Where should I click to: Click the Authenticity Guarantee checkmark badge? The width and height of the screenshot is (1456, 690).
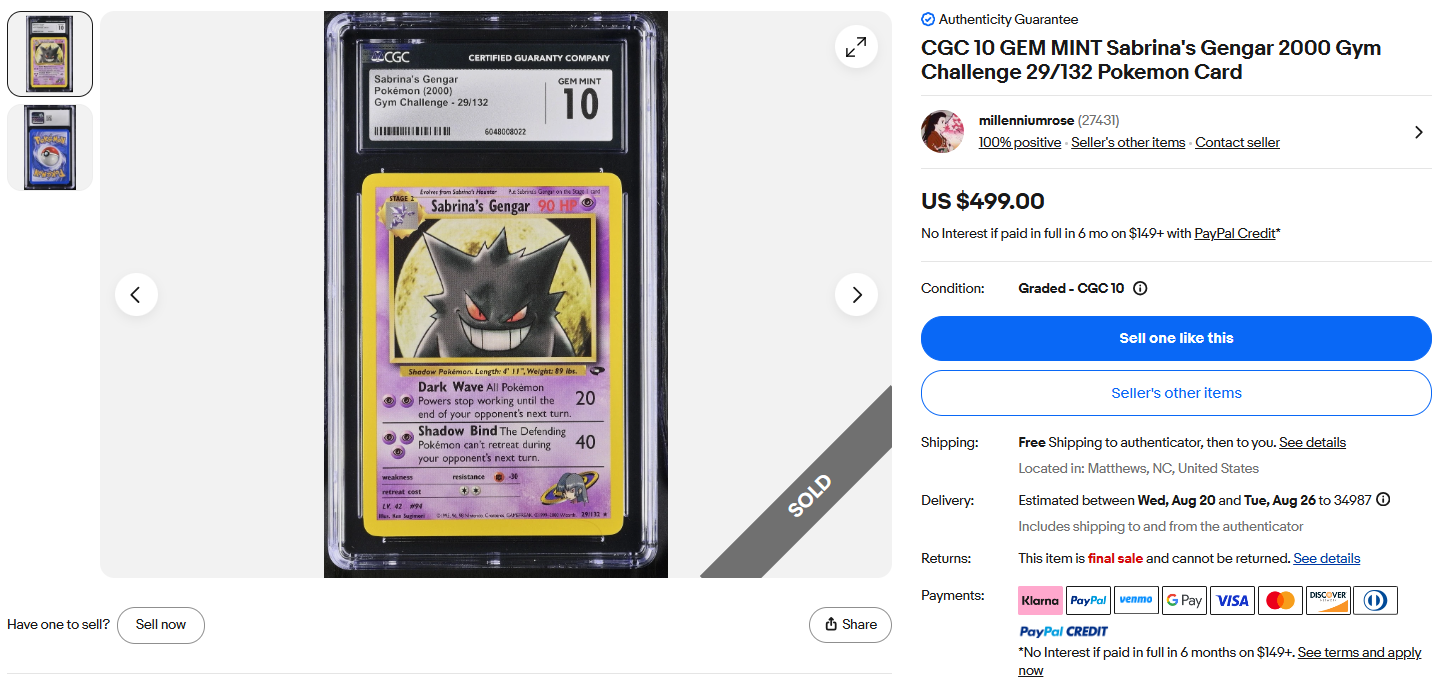pyautogui.click(x=928, y=19)
